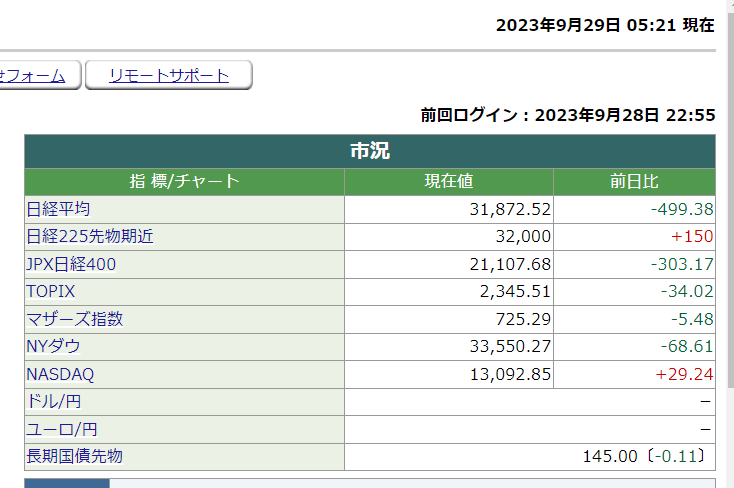The image size is (734, 488).
Task: Click the 前回ログイン timestamp text
Action: click(568, 115)
